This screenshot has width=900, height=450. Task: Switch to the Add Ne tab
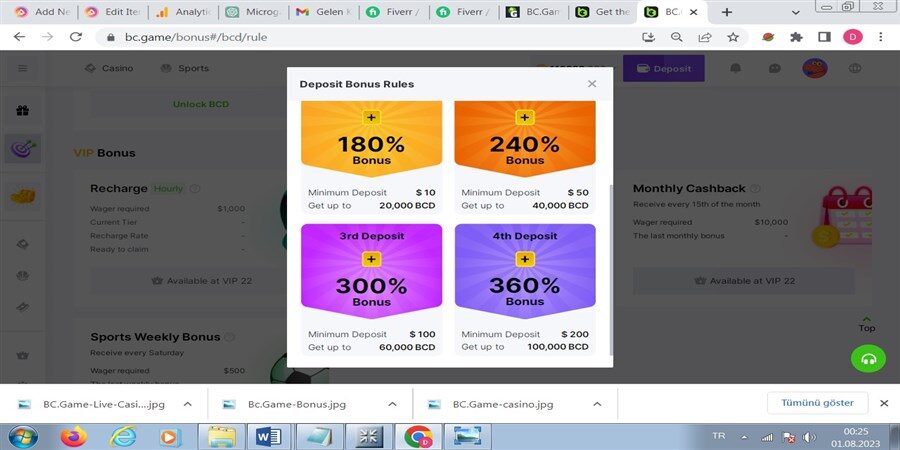click(43, 12)
